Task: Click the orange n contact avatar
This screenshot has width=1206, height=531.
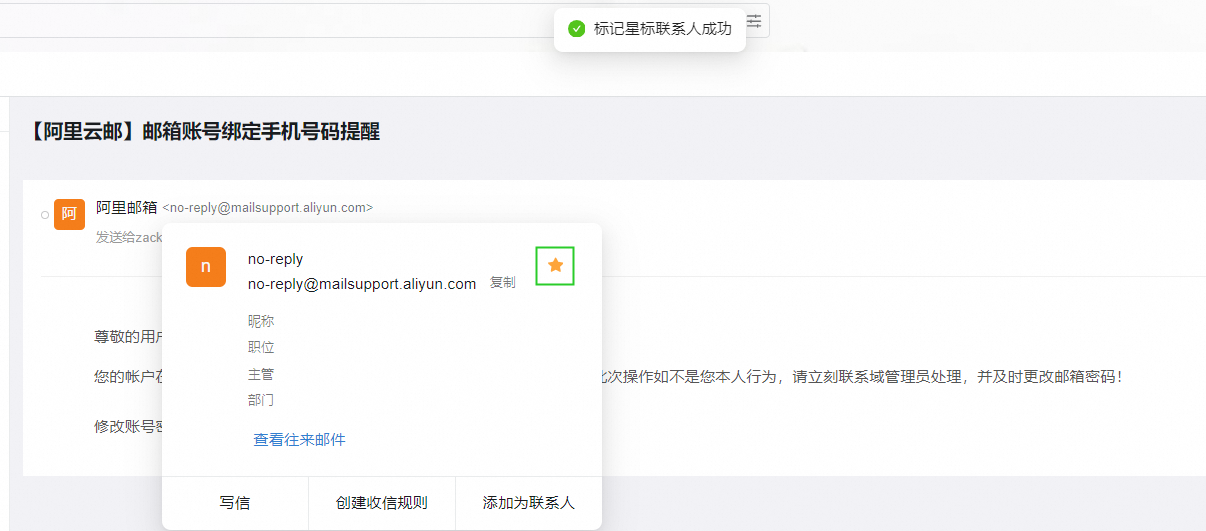Action: (x=206, y=266)
